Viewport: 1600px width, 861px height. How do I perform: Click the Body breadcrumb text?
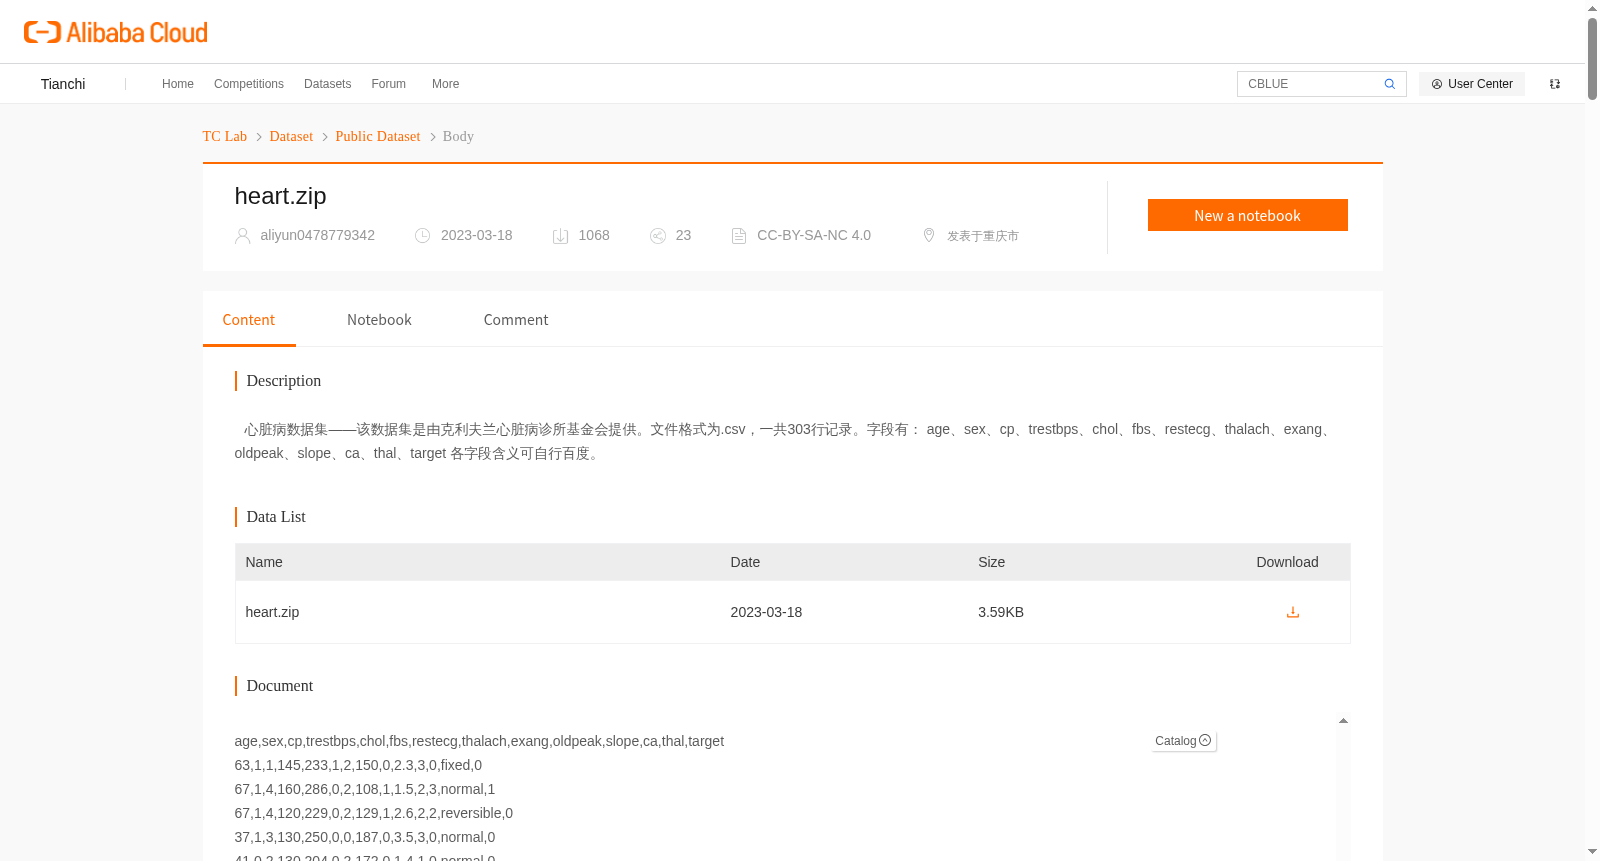pyautogui.click(x=458, y=136)
